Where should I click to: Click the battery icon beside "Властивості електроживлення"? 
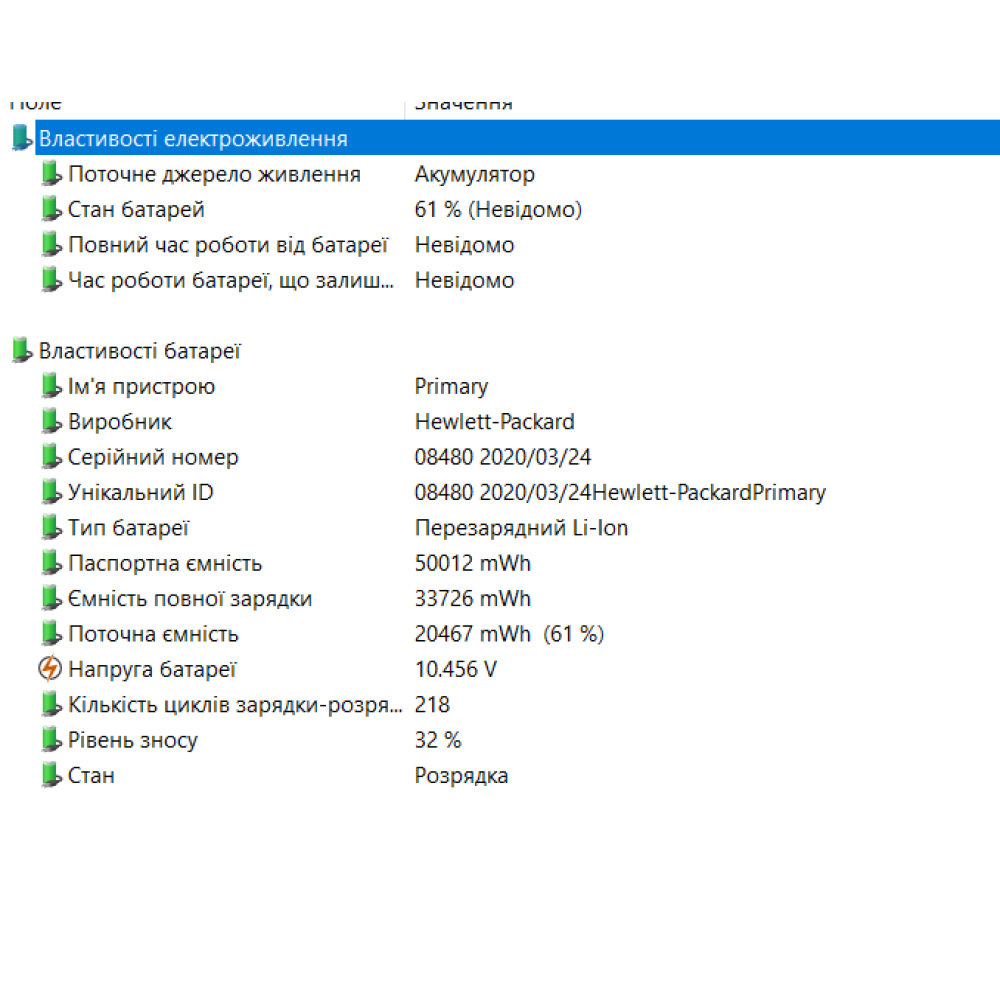[21, 139]
